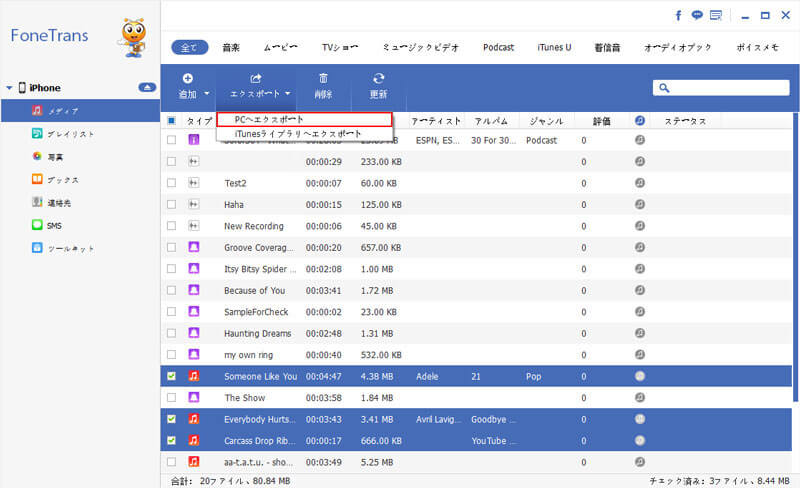Click the ringtone icon of Groove Coverage row

(193, 247)
